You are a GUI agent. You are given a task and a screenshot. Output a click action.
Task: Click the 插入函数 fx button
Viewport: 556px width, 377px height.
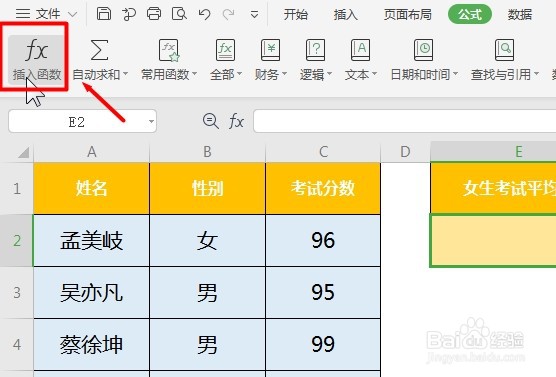click(37, 60)
